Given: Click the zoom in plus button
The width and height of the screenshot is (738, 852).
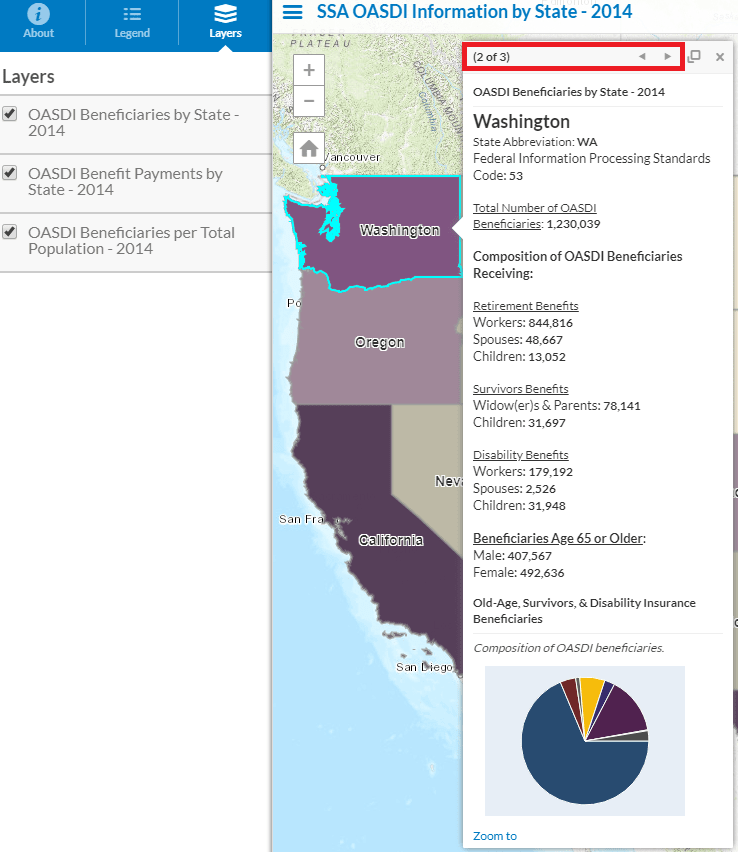Looking at the screenshot, I should (309, 70).
